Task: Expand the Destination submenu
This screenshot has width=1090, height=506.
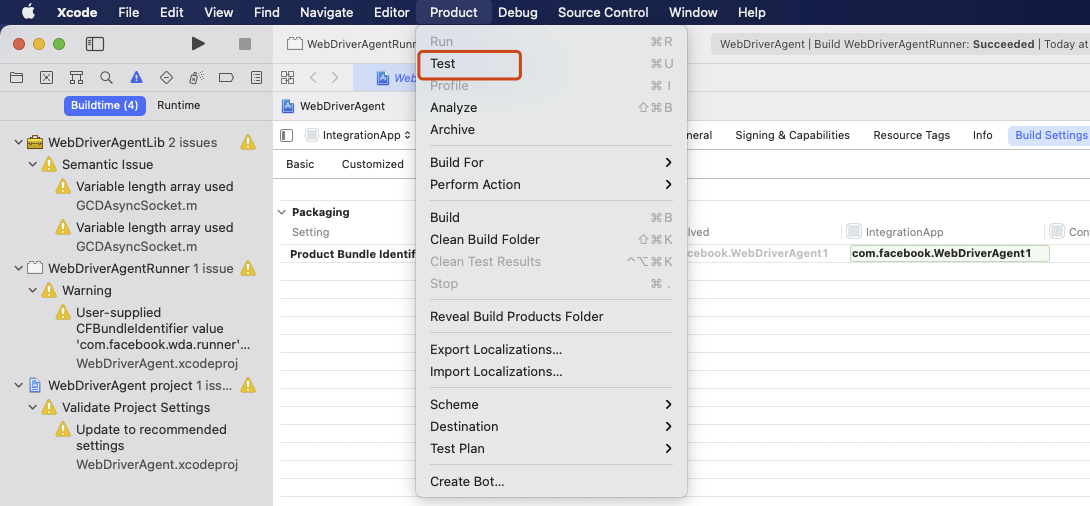Action: [x=551, y=427]
